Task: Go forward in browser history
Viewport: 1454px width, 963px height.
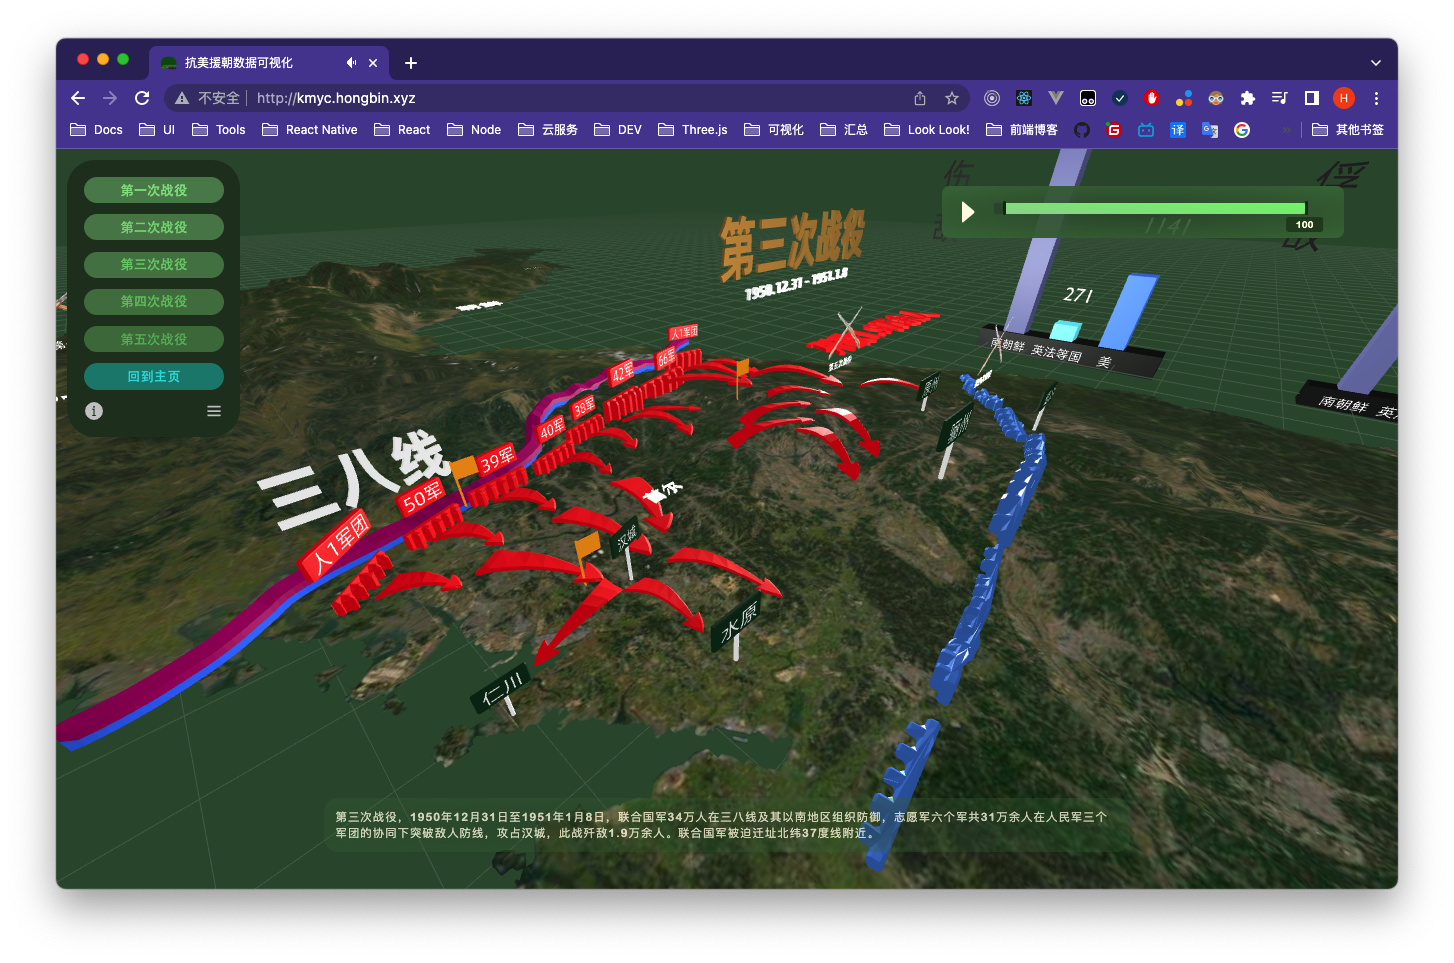Action: tap(110, 98)
